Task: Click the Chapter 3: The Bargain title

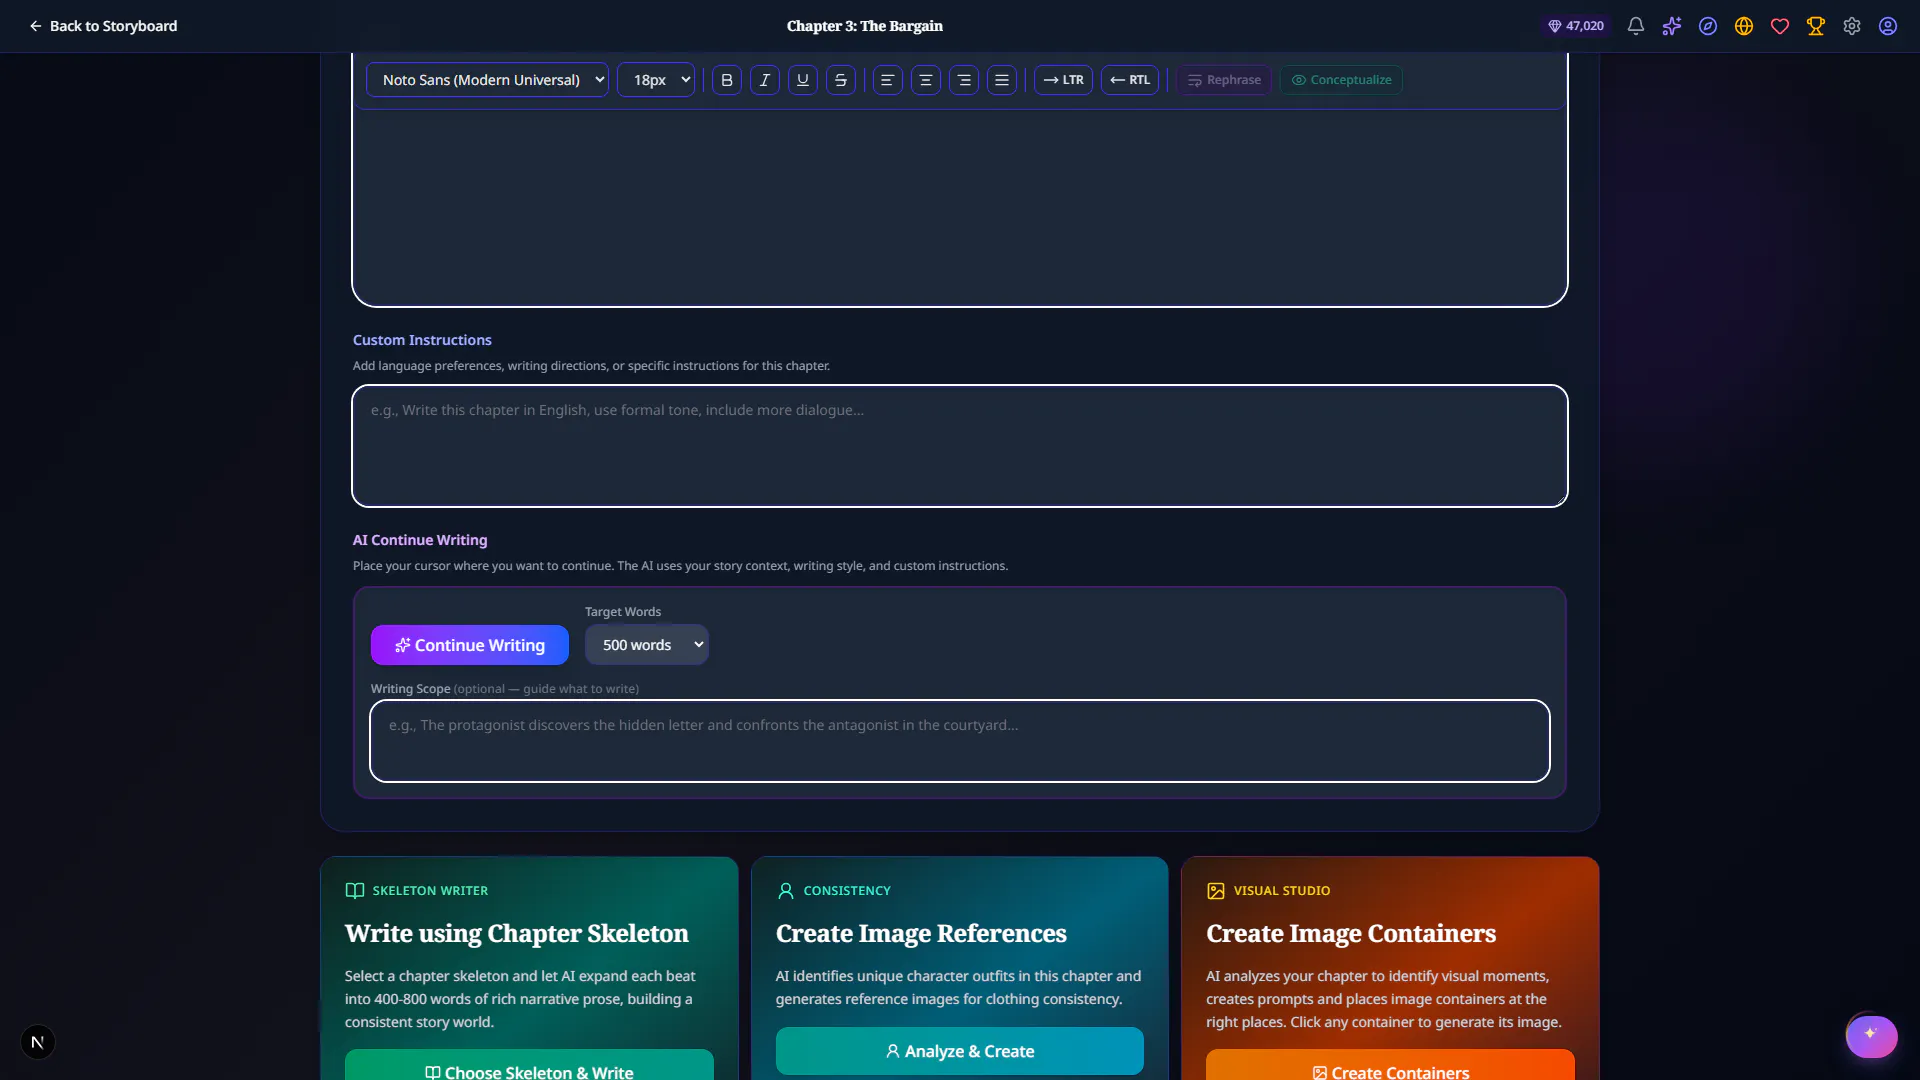Action: point(865,26)
